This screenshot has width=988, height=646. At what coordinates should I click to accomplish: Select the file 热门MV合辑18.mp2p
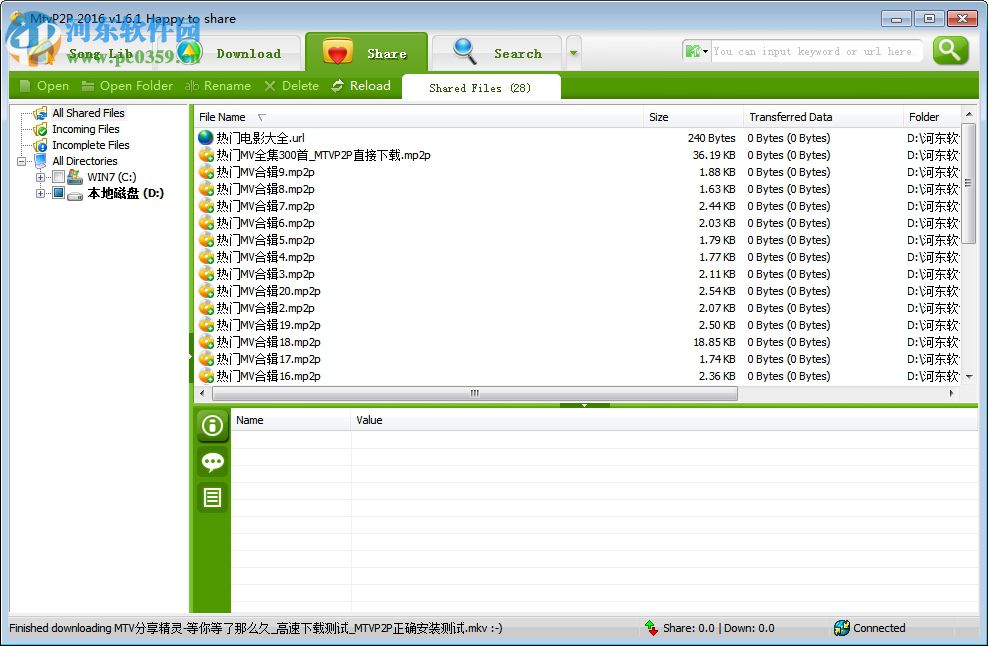(x=268, y=342)
